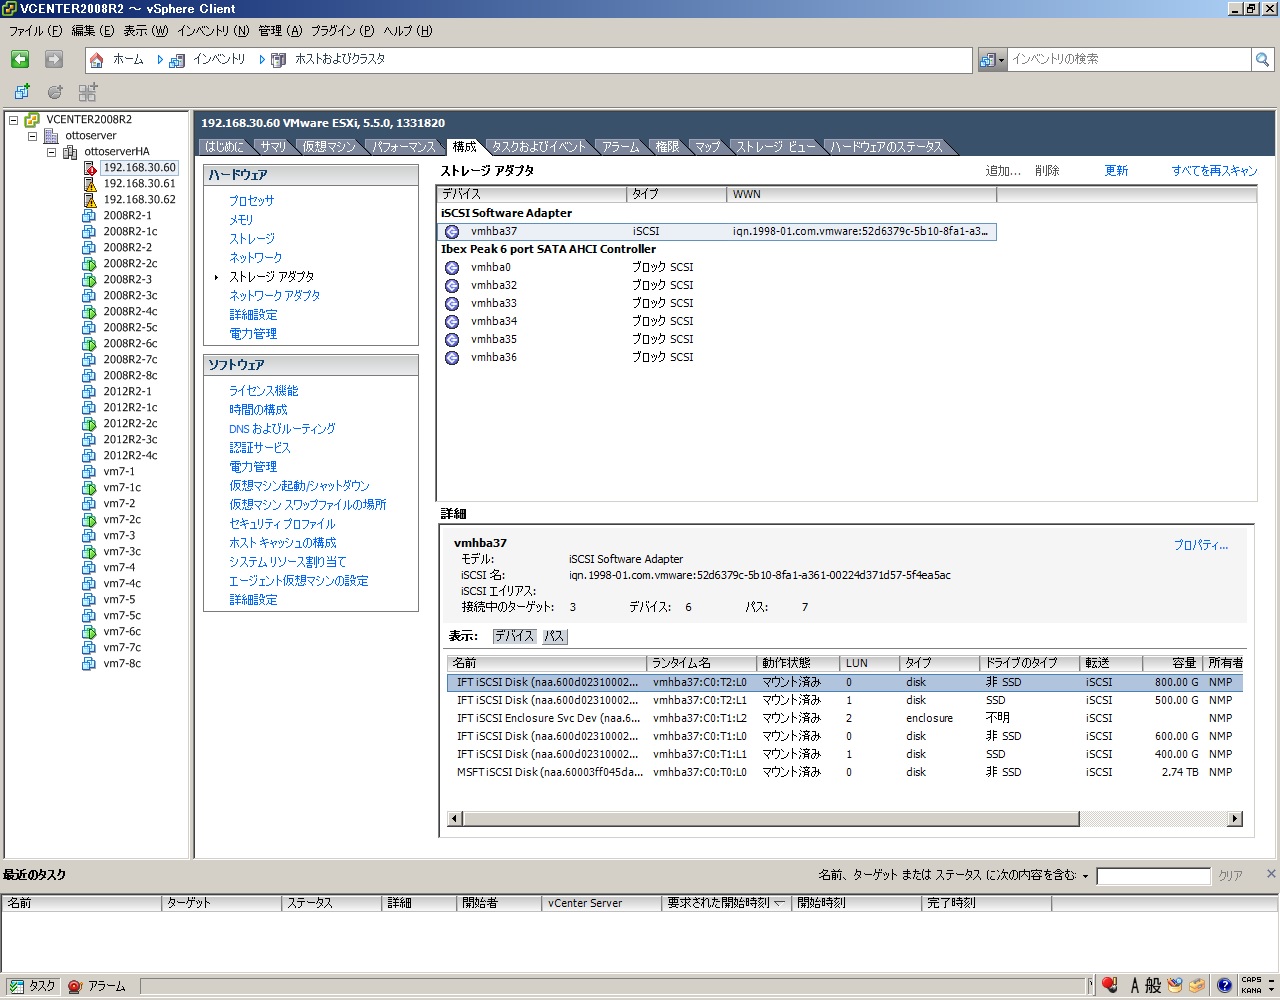Viewport: 1280px width, 1000px height.
Task: Click the vm7-1 virtual machine icon
Action: tap(89, 472)
